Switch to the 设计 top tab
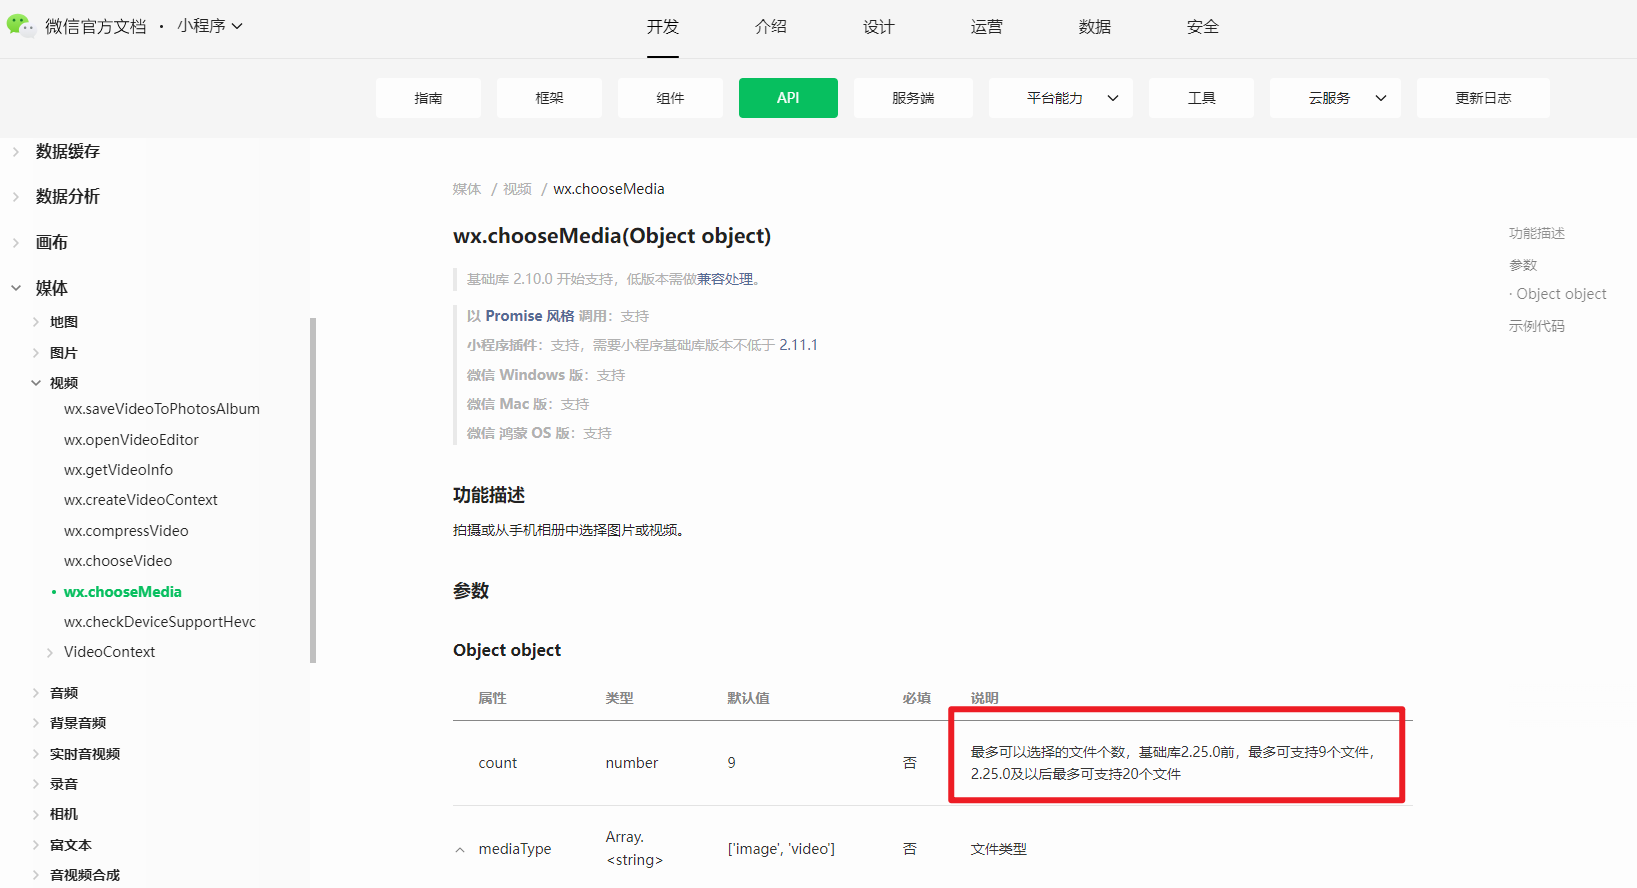The width and height of the screenshot is (1637, 888). tap(878, 27)
